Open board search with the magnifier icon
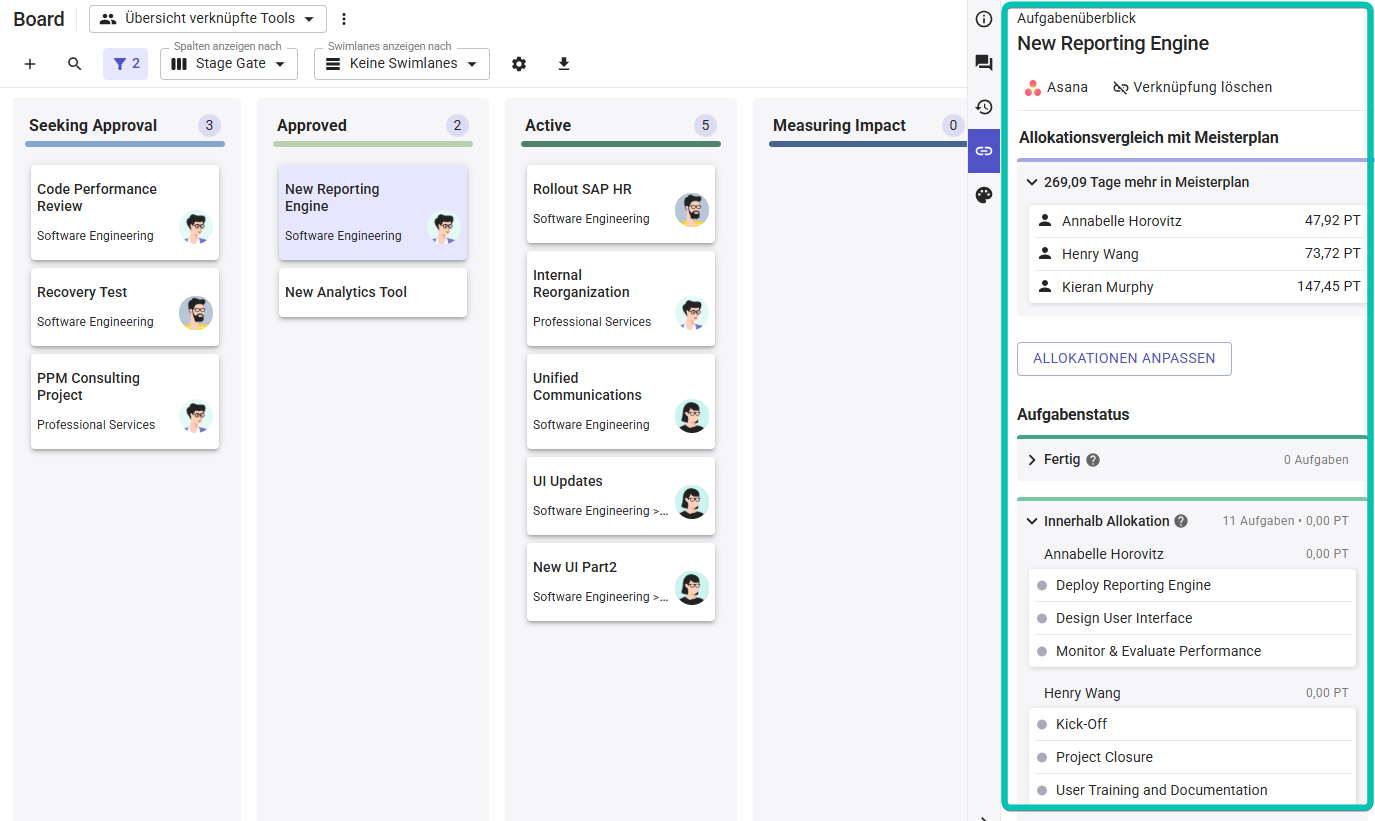This screenshot has width=1375, height=821. coord(74,63)
